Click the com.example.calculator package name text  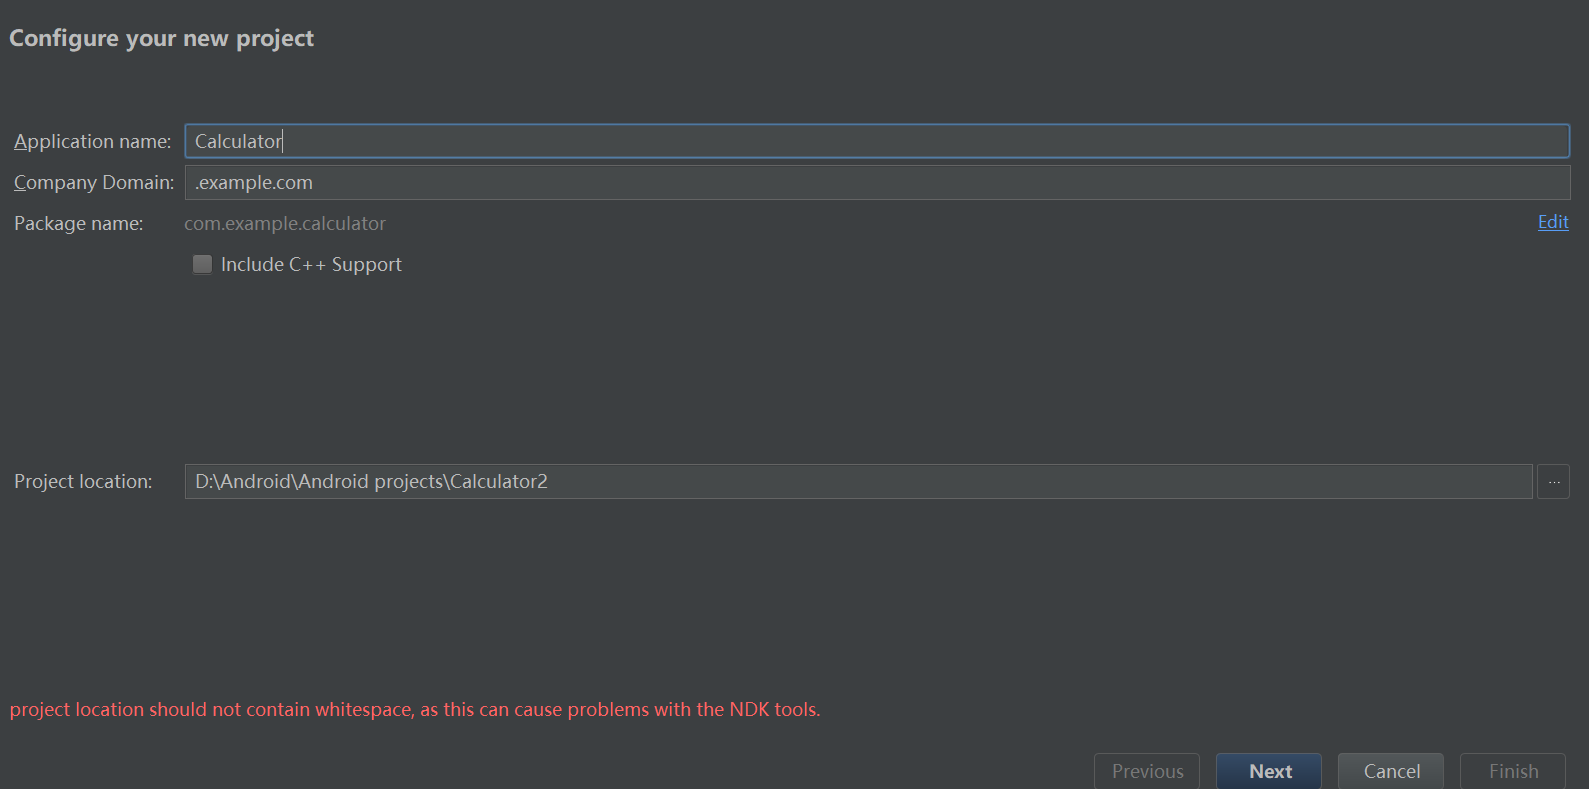tap(285, 224)
